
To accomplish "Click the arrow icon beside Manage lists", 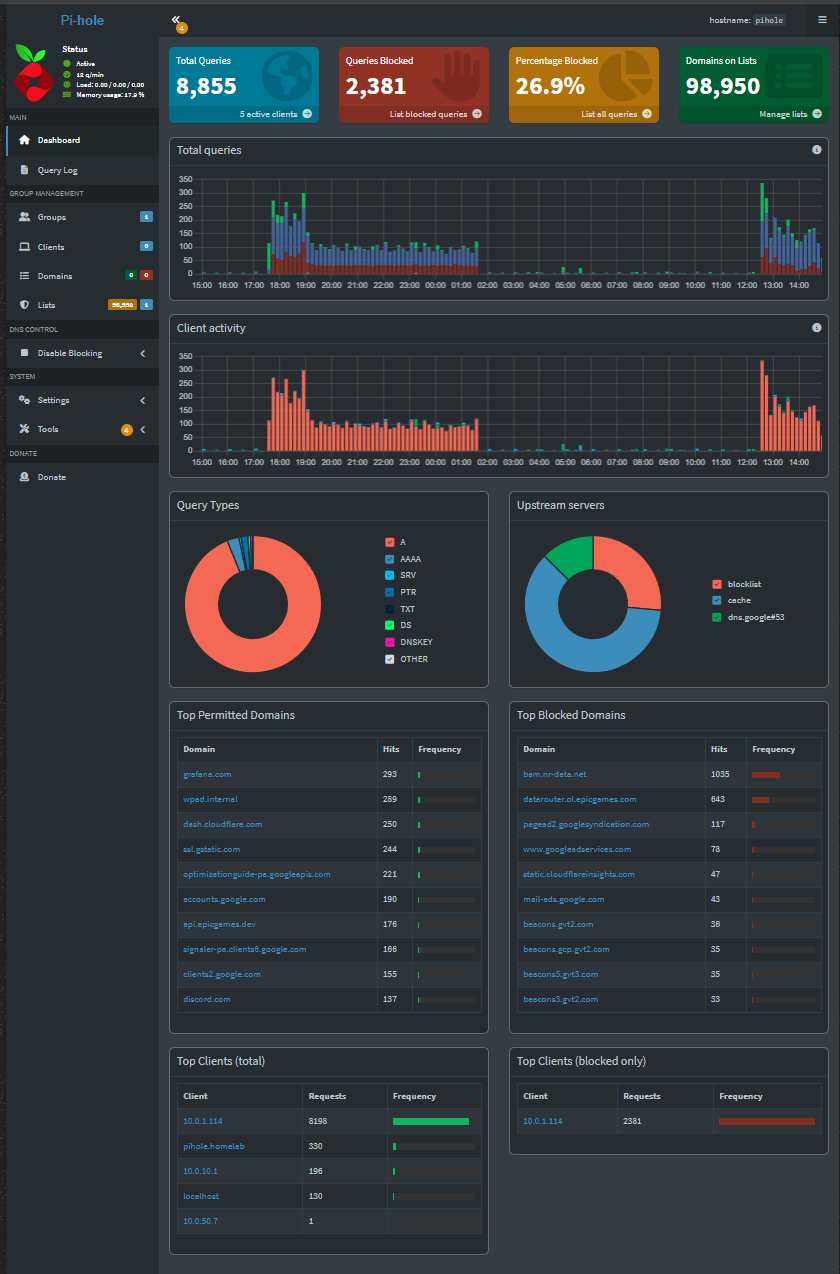I will coord(816,114).
